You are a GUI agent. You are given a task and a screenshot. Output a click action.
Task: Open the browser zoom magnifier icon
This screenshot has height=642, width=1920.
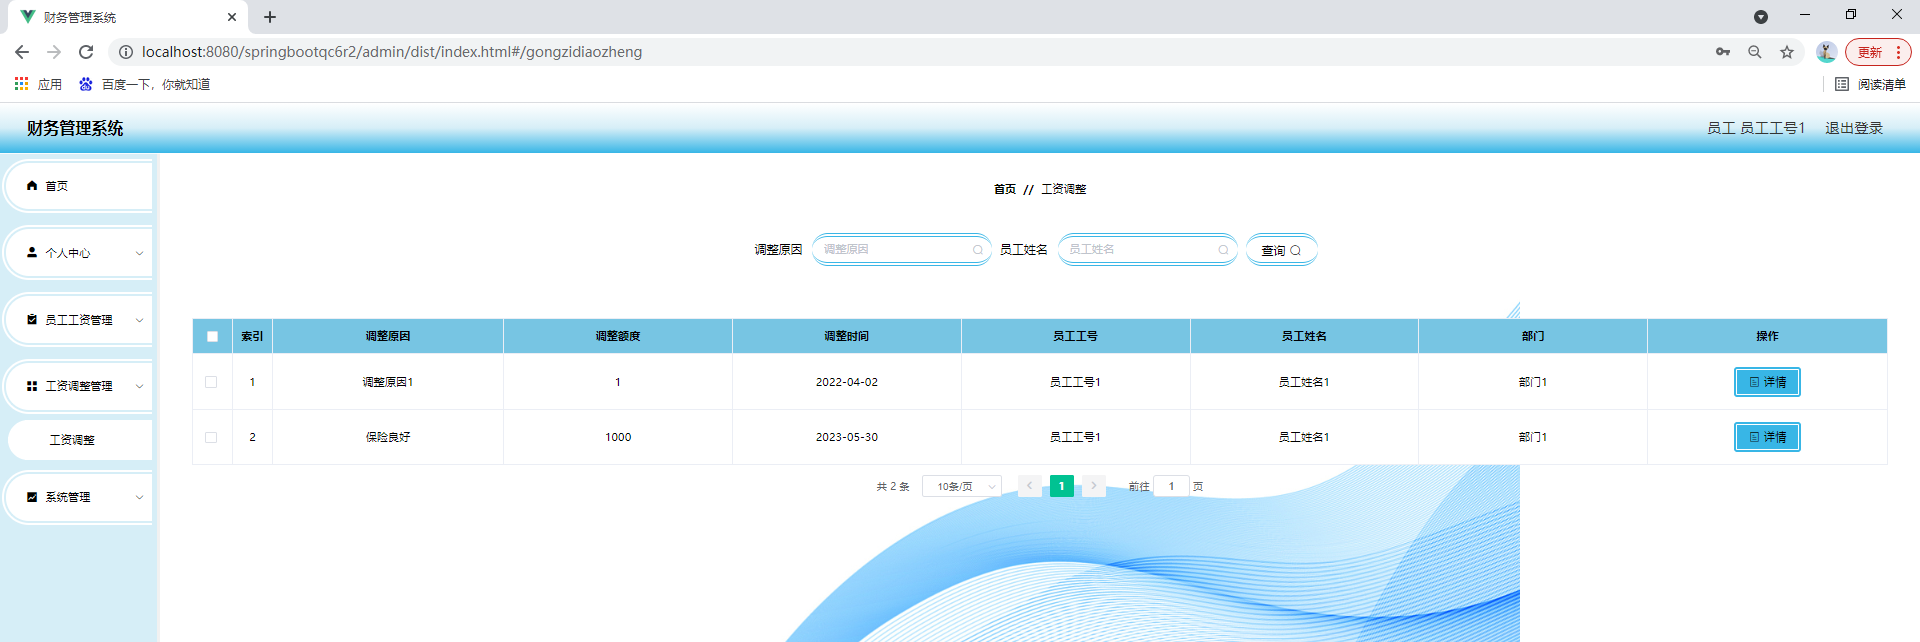[1755, 52]
